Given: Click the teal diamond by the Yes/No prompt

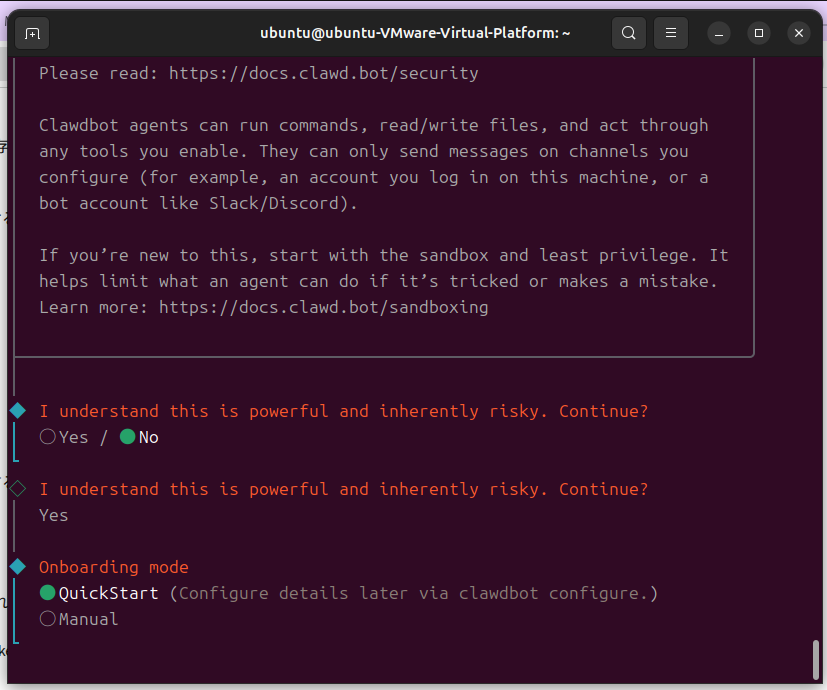Looking at the screenshot, I should coord(18,411).
